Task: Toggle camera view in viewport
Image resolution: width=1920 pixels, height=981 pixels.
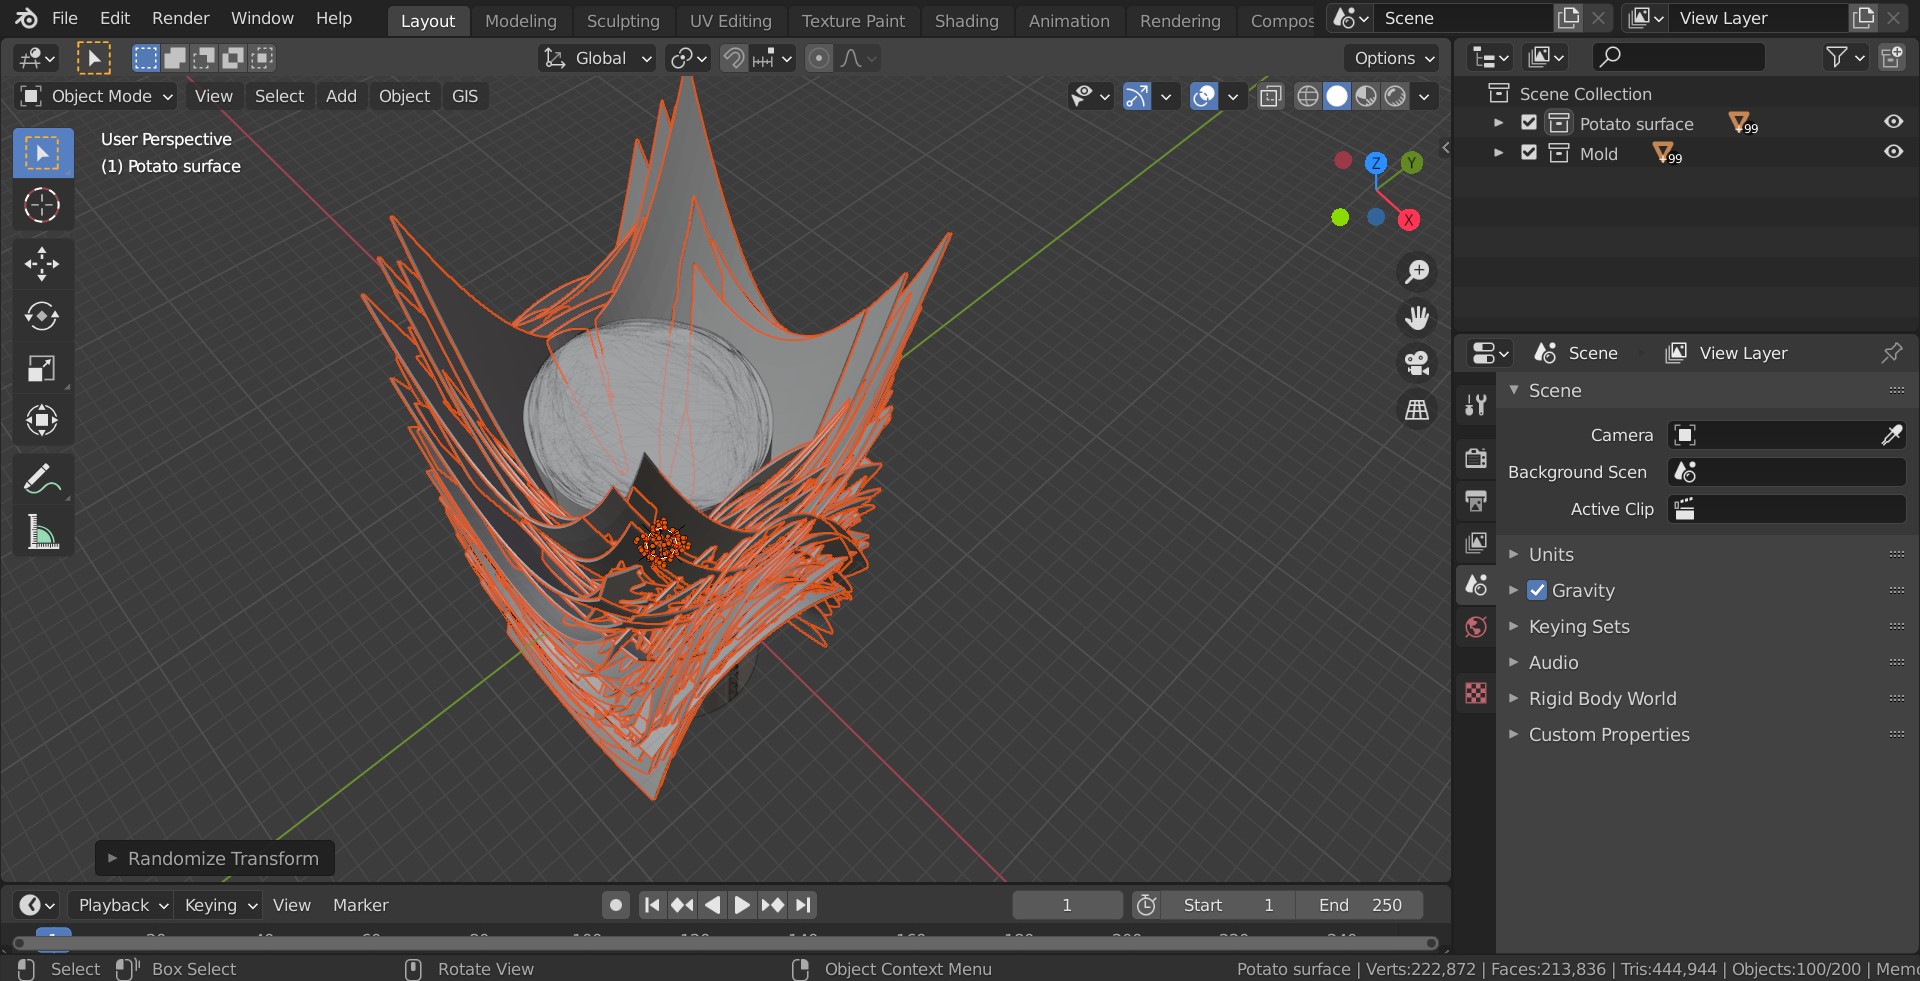Action: [x=1417, y=363]
